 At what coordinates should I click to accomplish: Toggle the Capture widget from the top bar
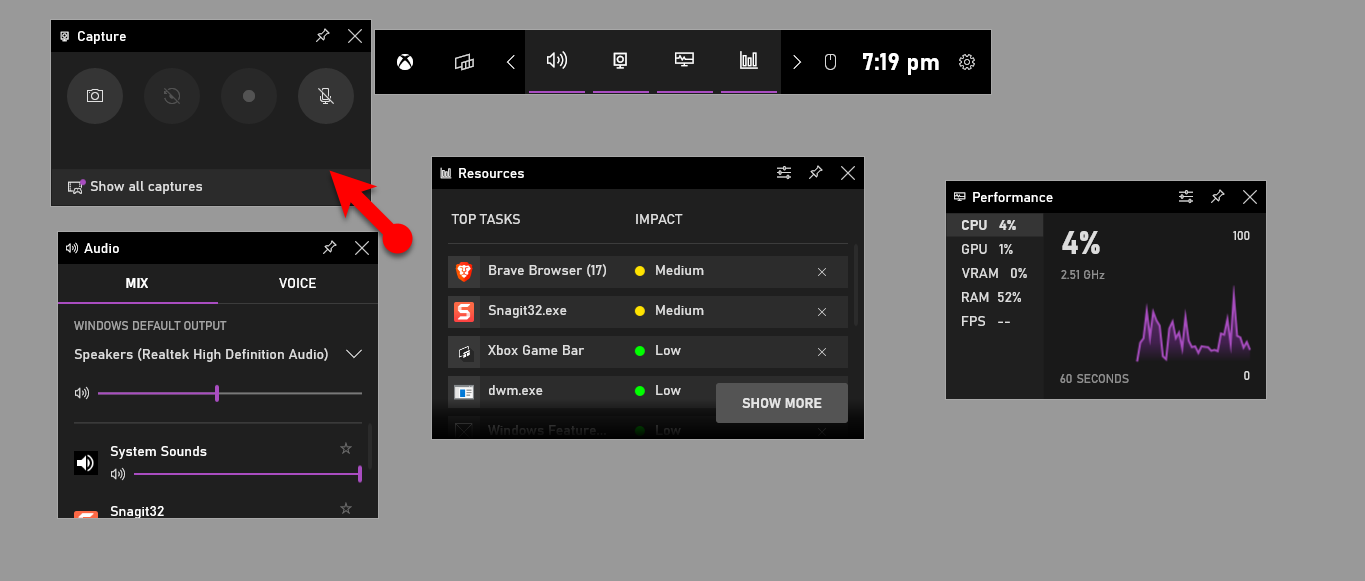(621, 61)
